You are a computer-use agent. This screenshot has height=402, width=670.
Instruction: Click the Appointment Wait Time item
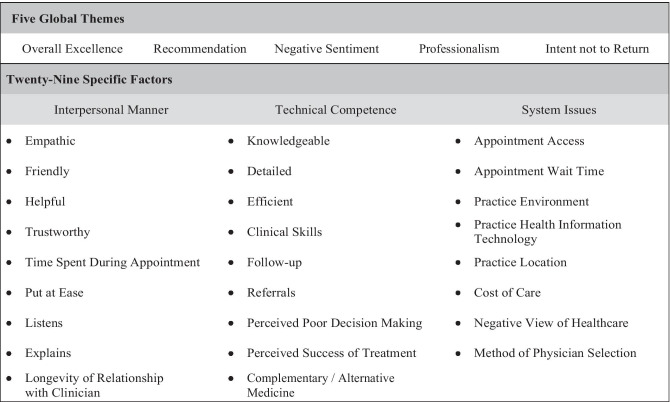pos(538,171)
